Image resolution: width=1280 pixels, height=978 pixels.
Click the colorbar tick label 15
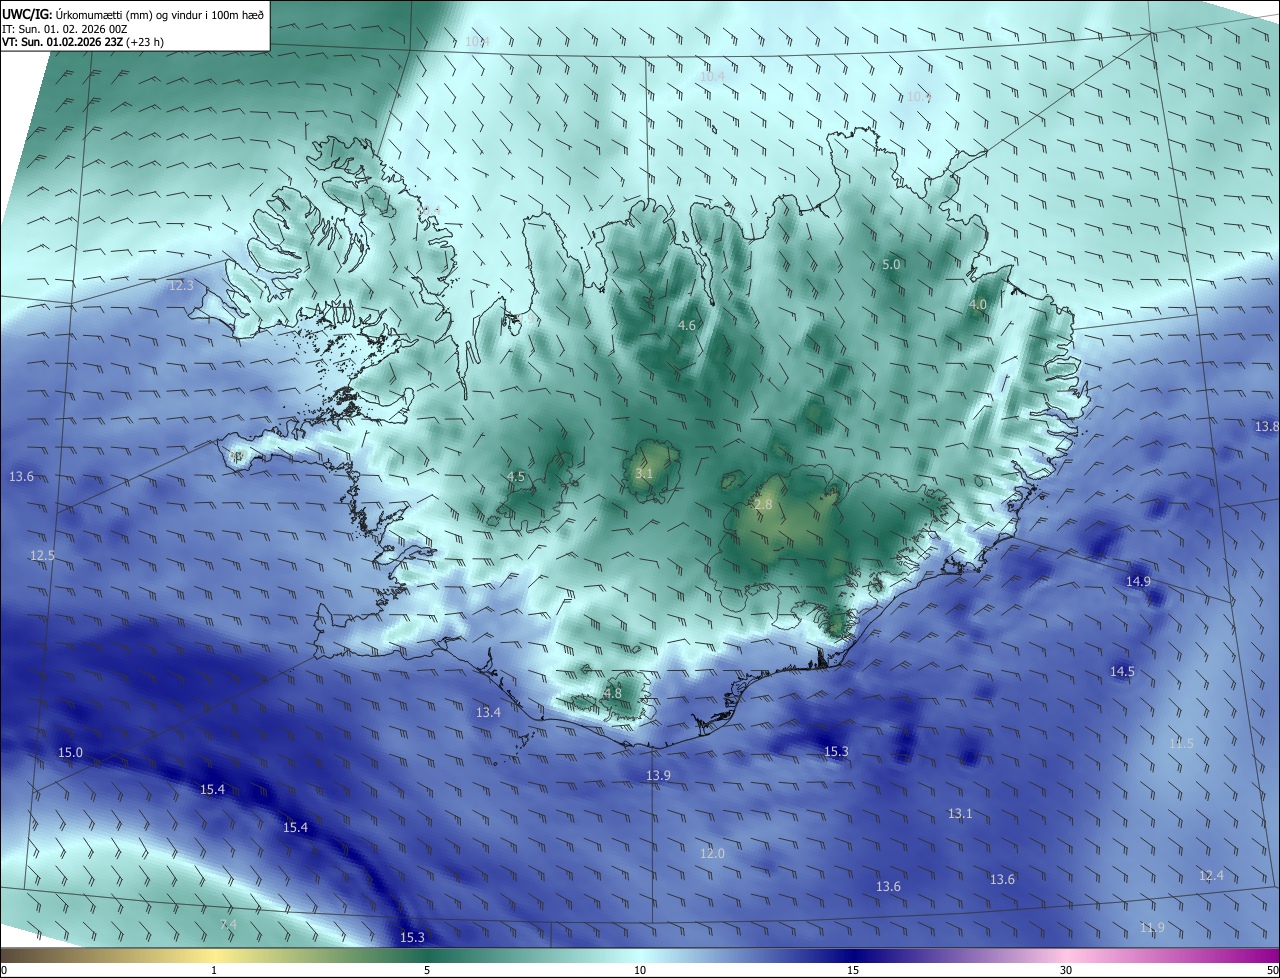tap(853, 970)
